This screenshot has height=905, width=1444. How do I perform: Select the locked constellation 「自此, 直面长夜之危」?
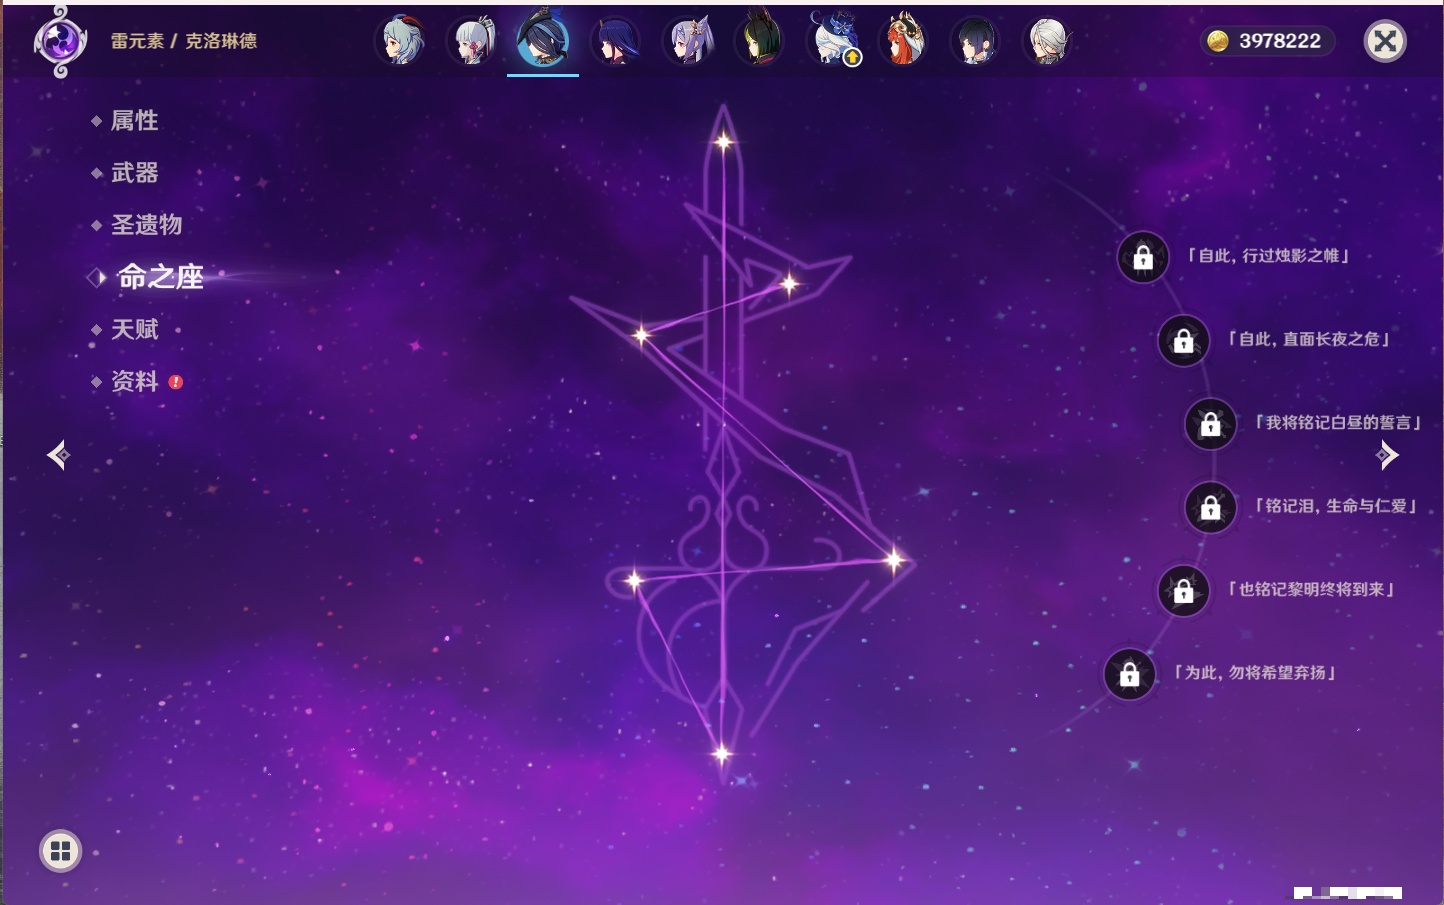point(1183,341)
